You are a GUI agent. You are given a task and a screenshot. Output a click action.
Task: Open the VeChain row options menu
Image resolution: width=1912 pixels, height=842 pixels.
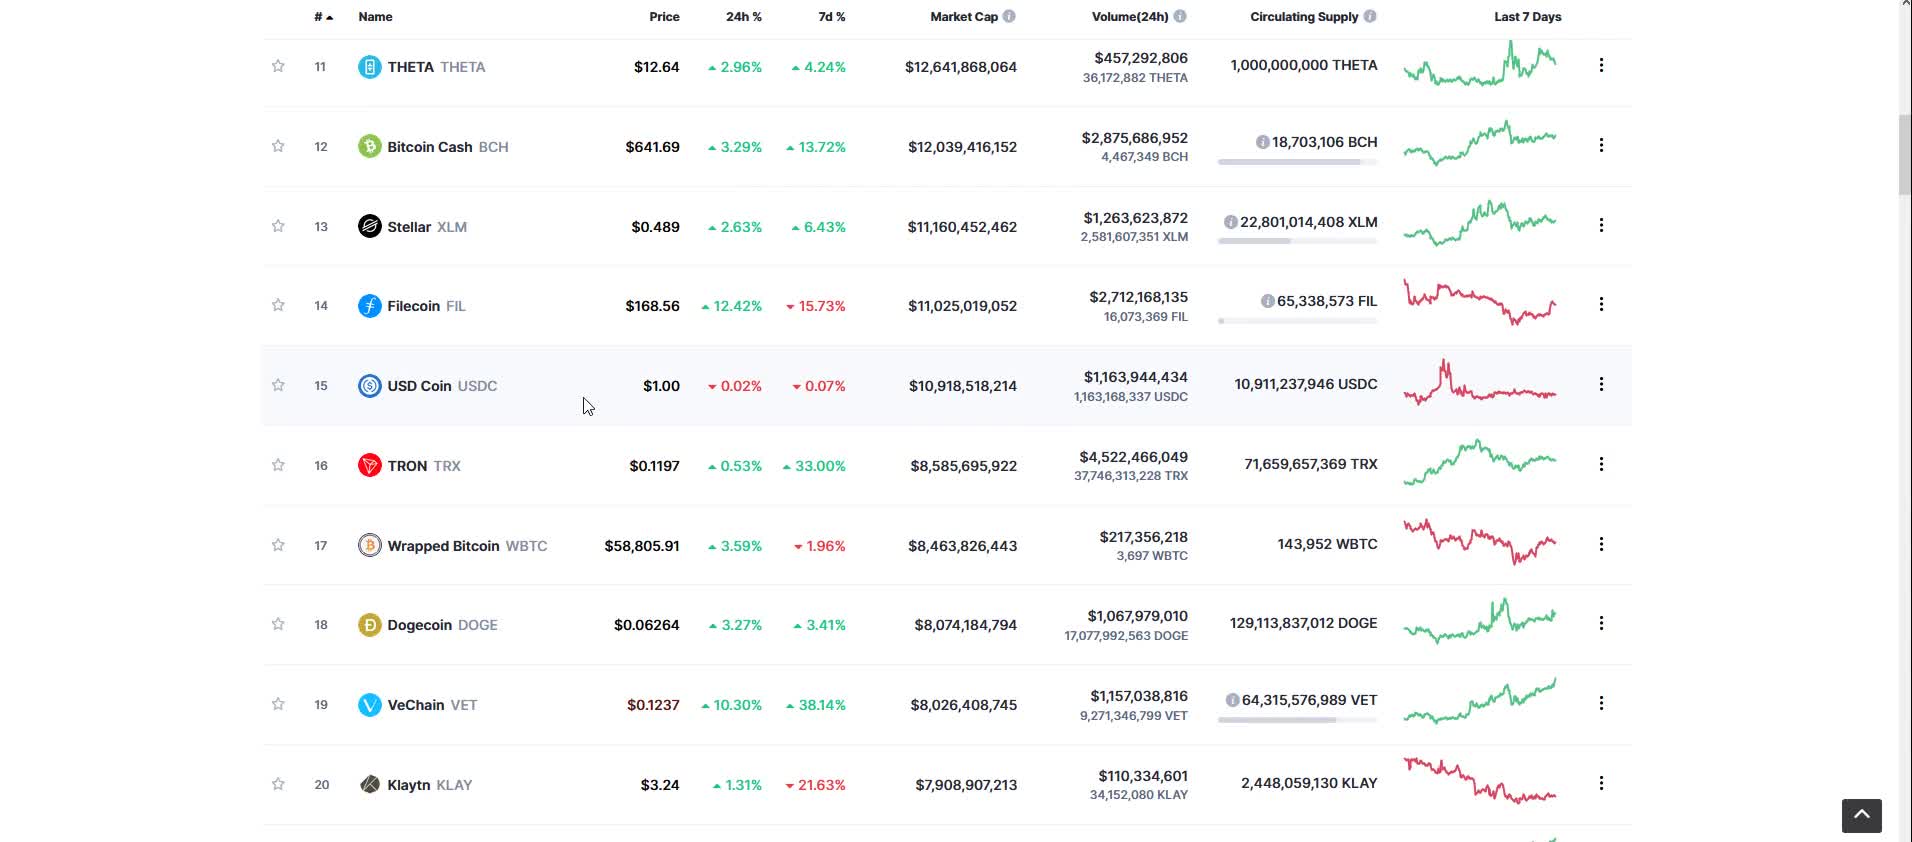(1601, 703)
